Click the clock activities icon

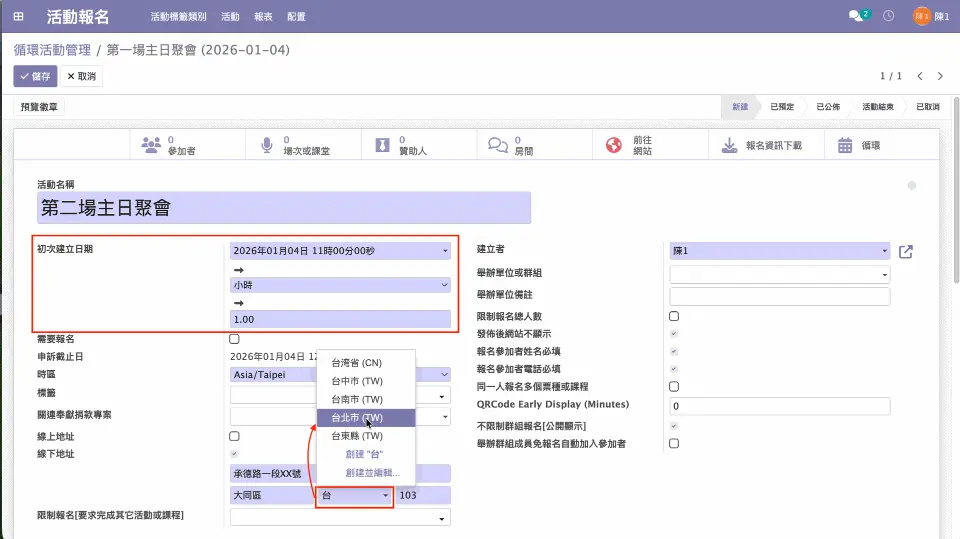click(x=888, y=16)
